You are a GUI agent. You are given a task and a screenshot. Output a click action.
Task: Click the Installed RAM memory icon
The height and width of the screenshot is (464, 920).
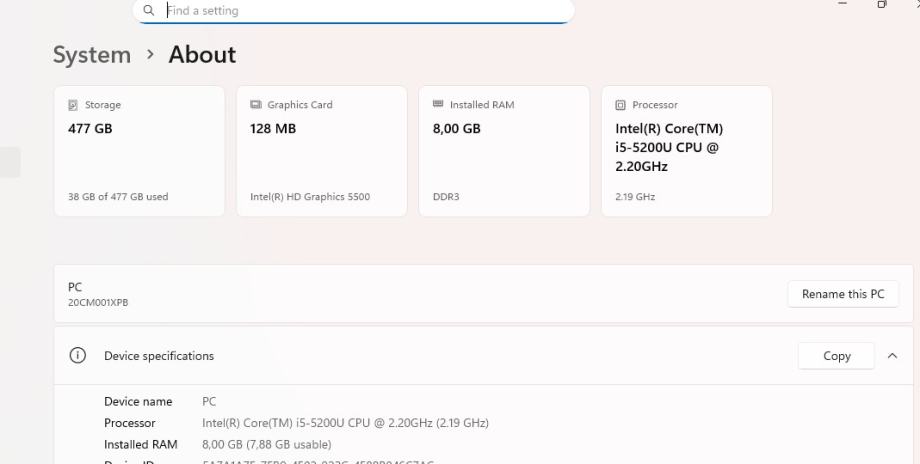tap(438, 104)
